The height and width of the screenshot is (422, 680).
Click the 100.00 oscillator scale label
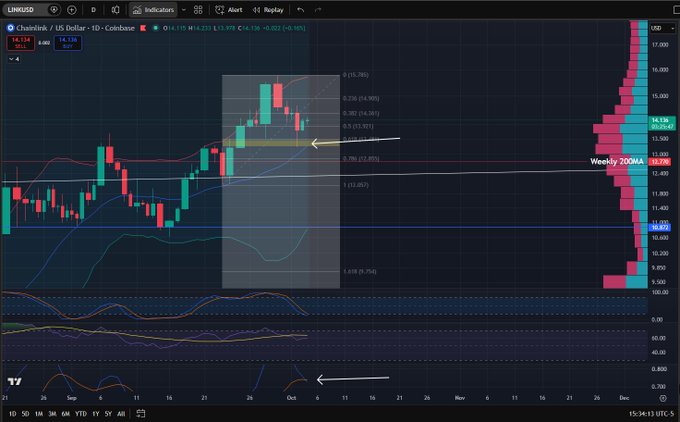point(660,292)
